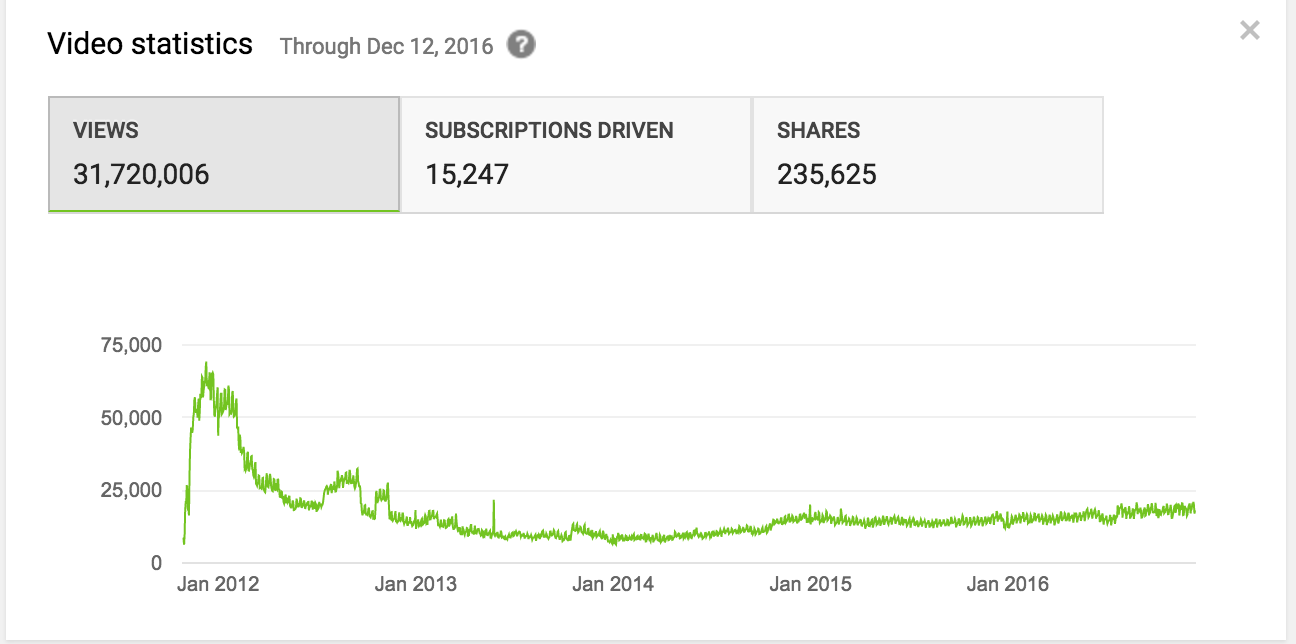Click the Jan 2013 x-axis label

(x=415, y=584)
